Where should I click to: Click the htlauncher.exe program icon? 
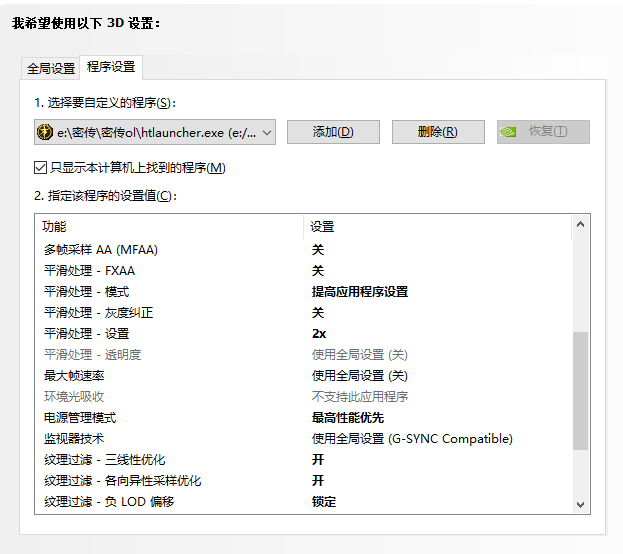point(45,132)
